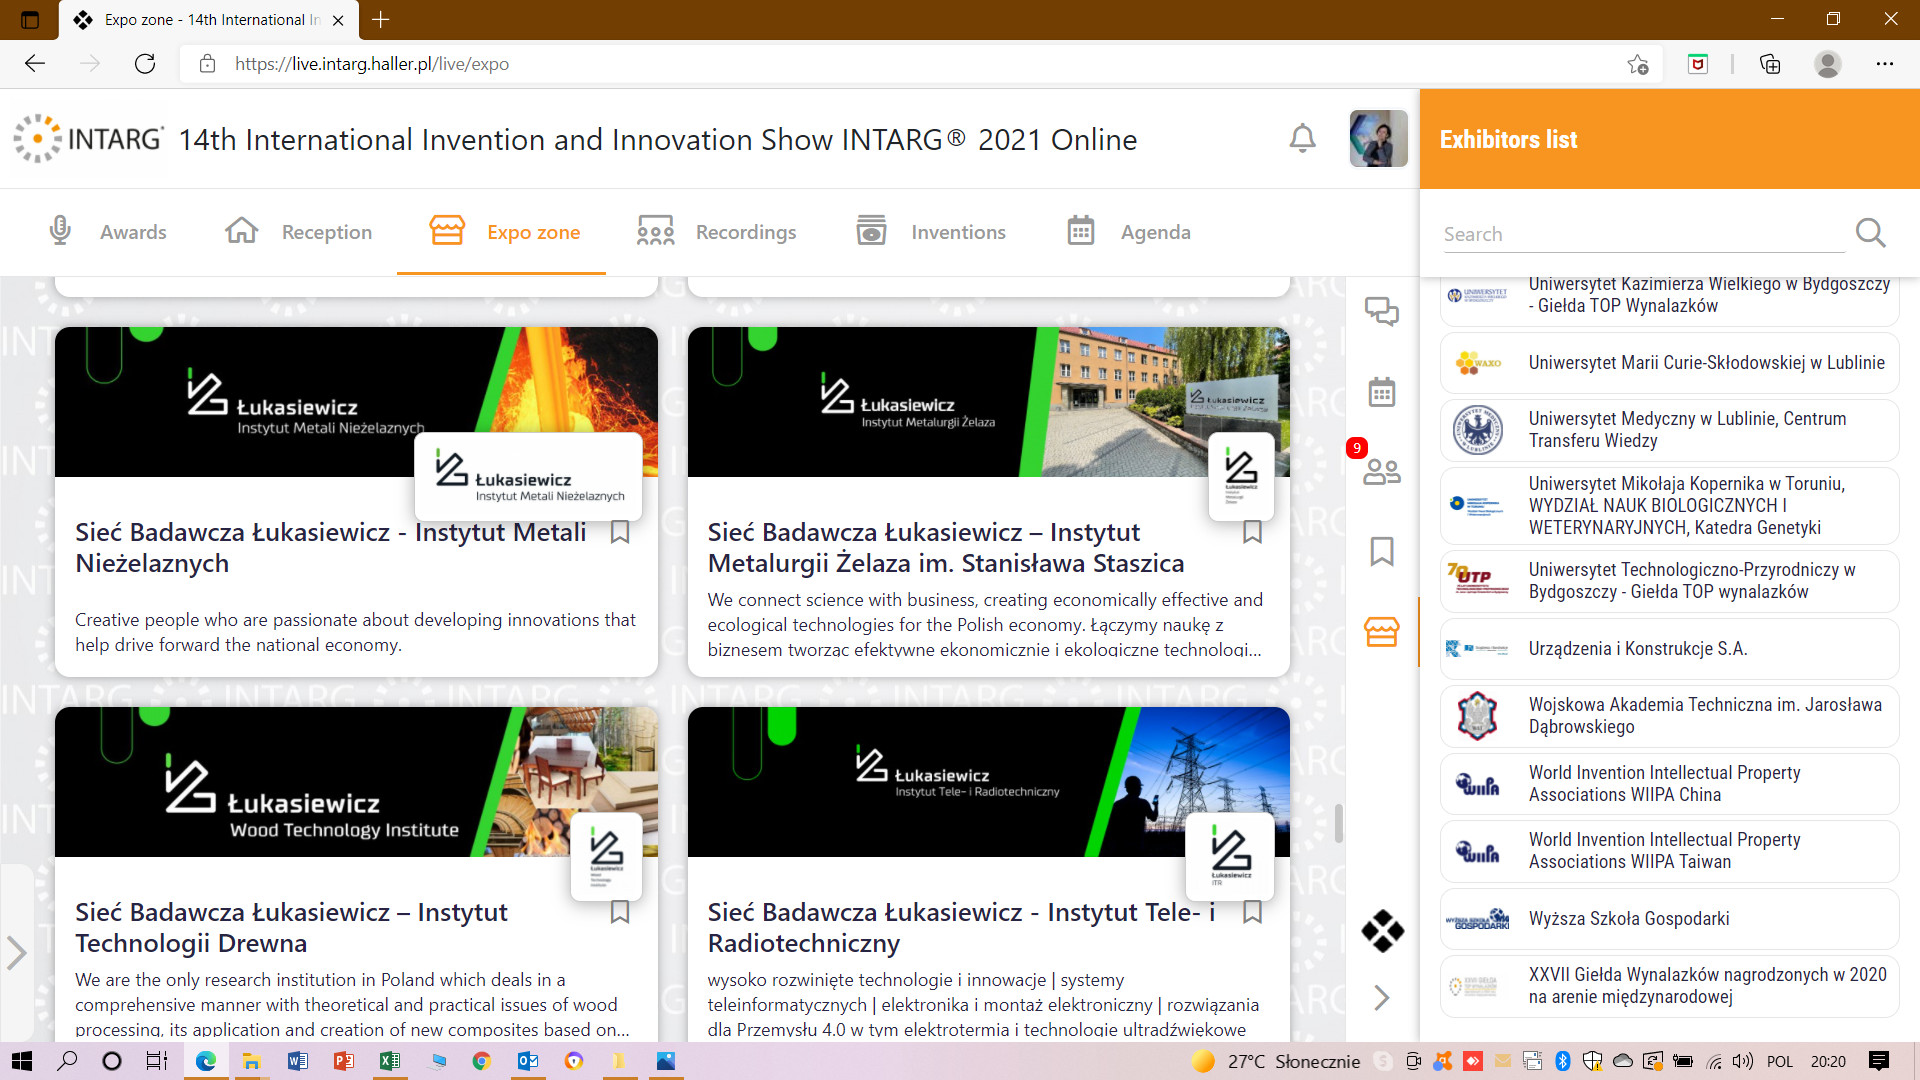The image size is (1920, 1080).
Task: Click the expo page scrollbar thumb
Action: click(x=1338, y=823)
